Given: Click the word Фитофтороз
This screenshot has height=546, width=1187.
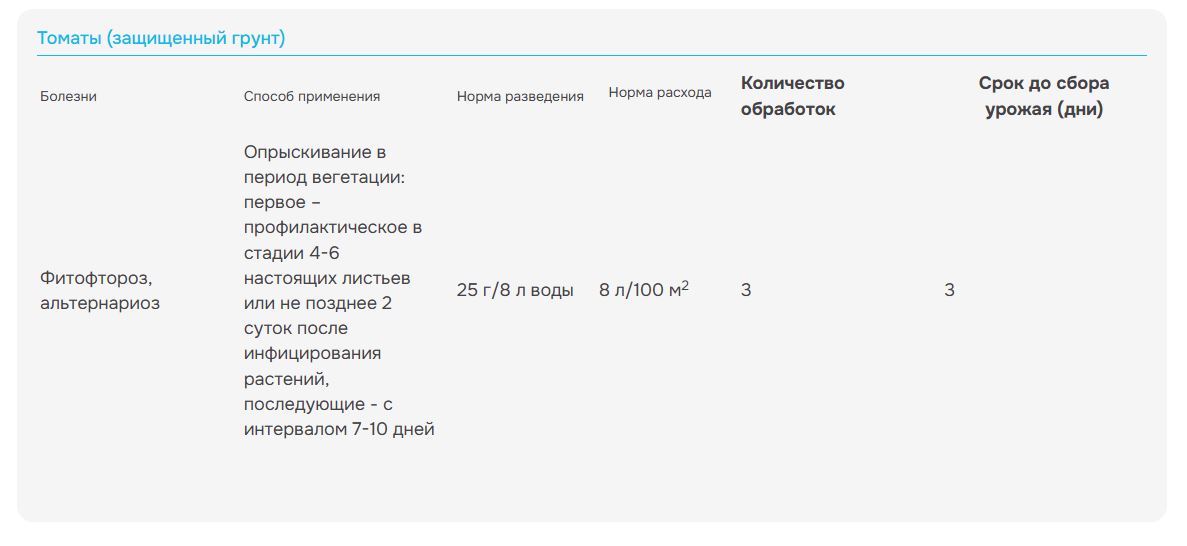Looking at the screenshot, I should [96, 279].
